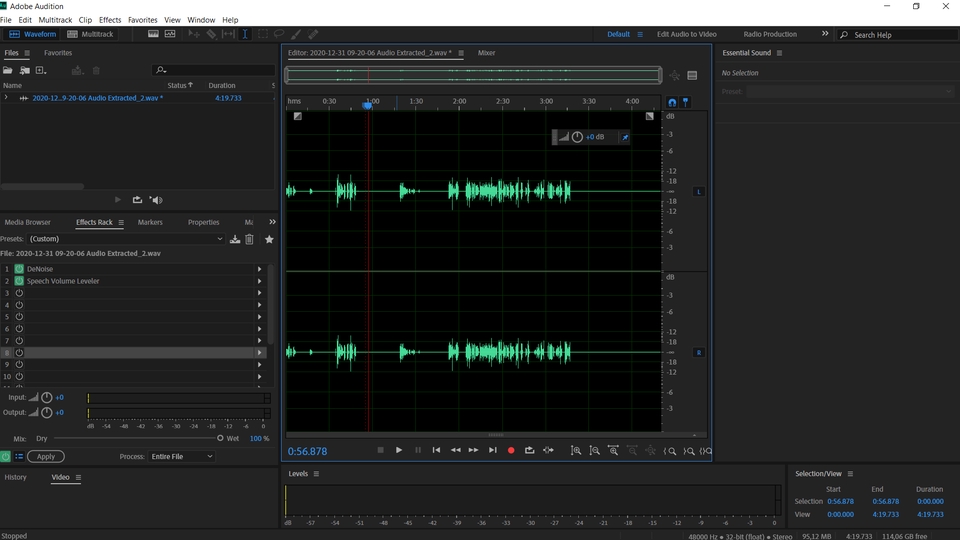Click the Mix Dry/Wet slider handle
The height and width of the screenshot is (540, 960).
tap(220, 438)
